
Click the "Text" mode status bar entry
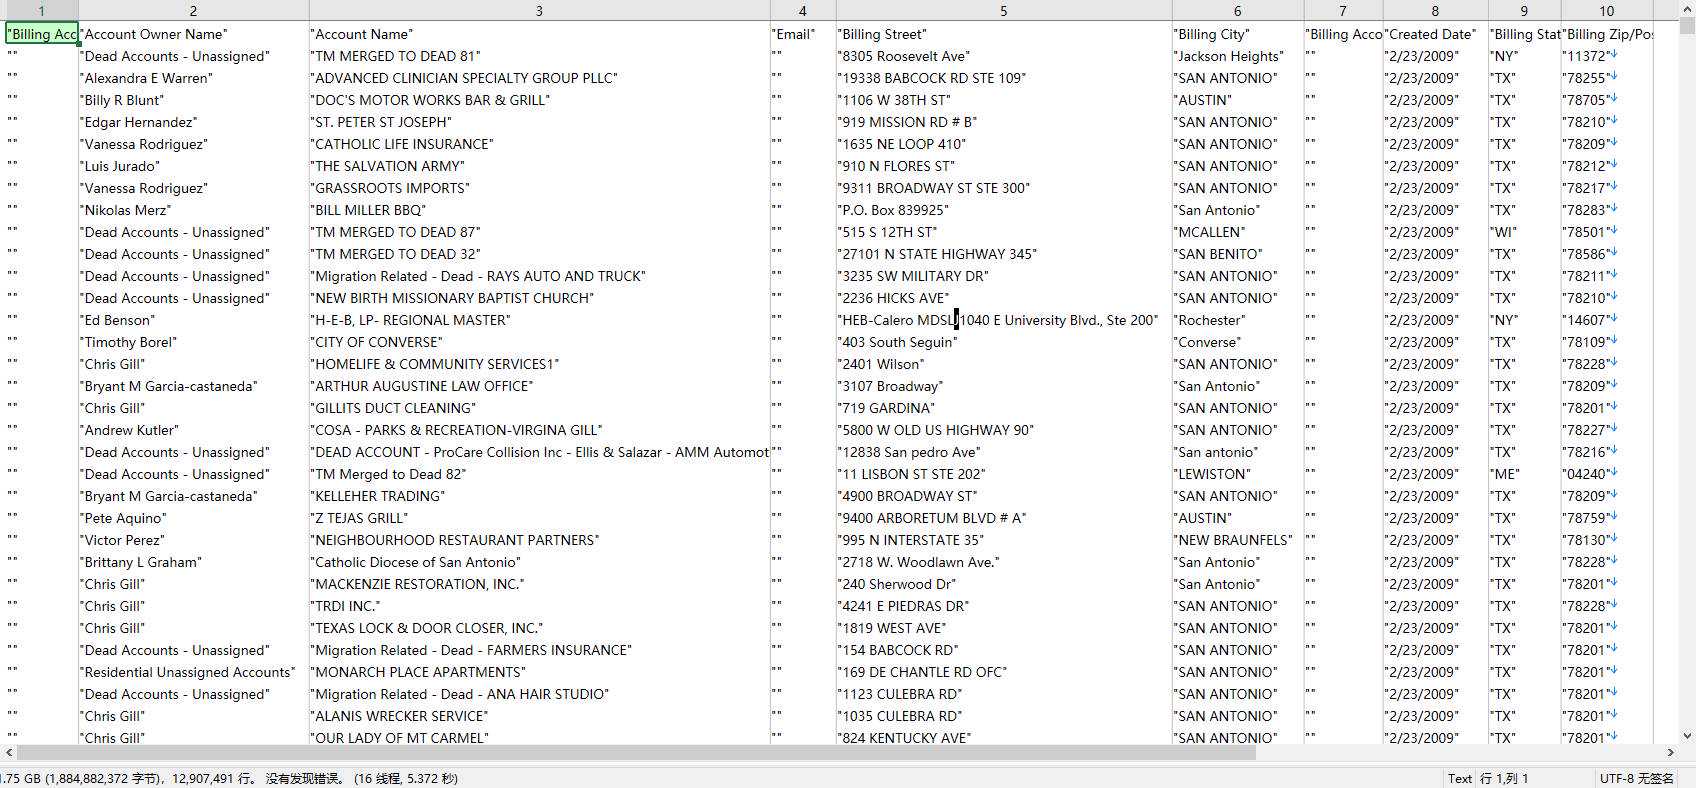[x=1460, y=778]
